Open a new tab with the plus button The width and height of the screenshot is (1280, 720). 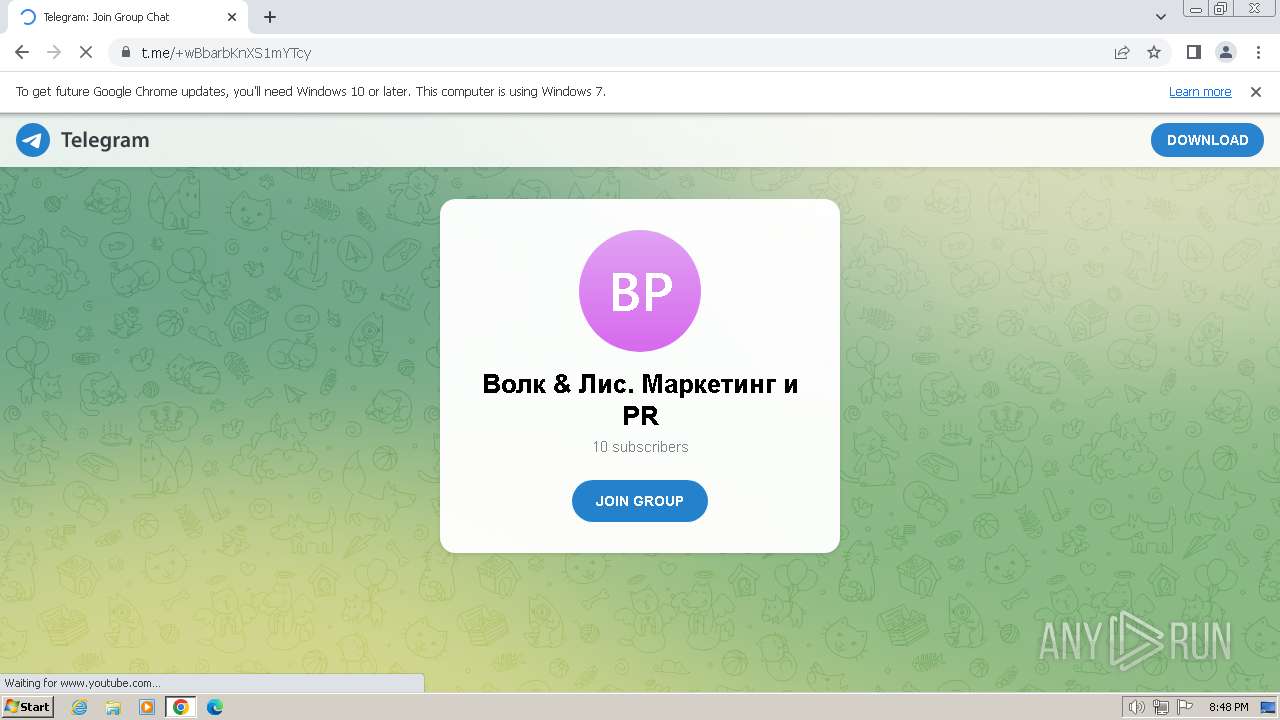[270, 17]
